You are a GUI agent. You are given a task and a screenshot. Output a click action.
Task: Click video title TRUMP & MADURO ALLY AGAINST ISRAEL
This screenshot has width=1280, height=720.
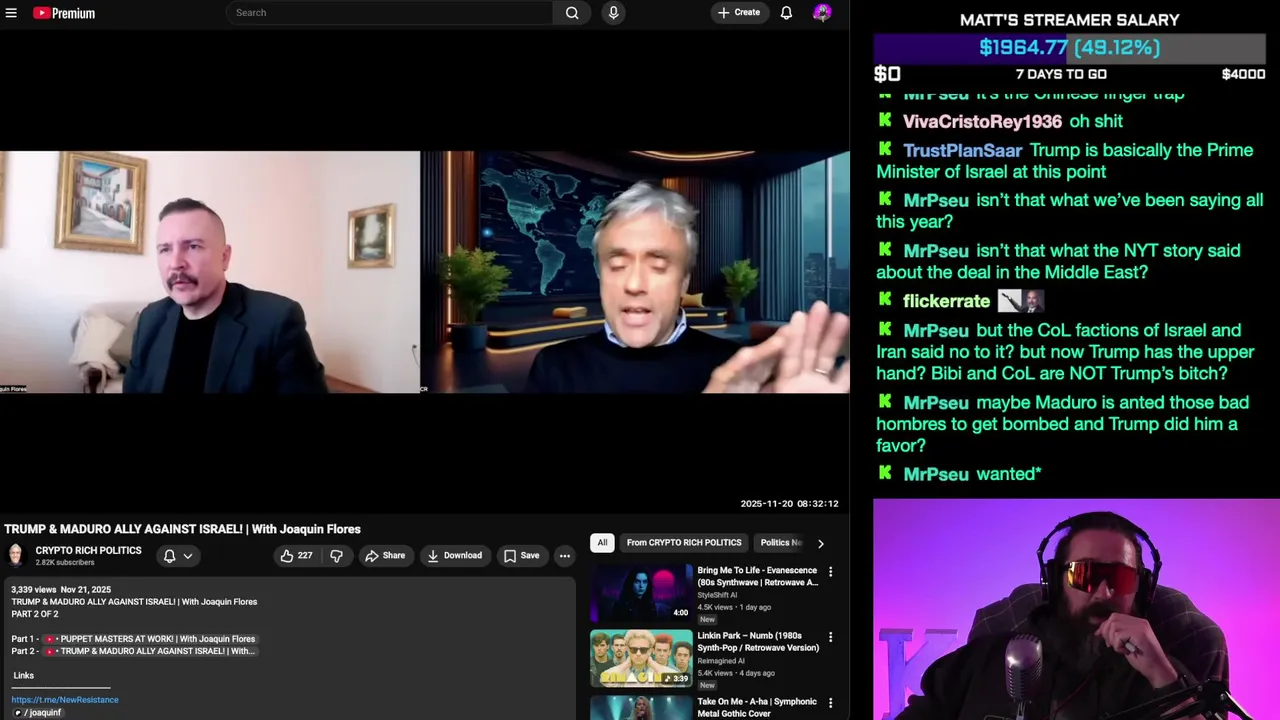coord(182,529)
